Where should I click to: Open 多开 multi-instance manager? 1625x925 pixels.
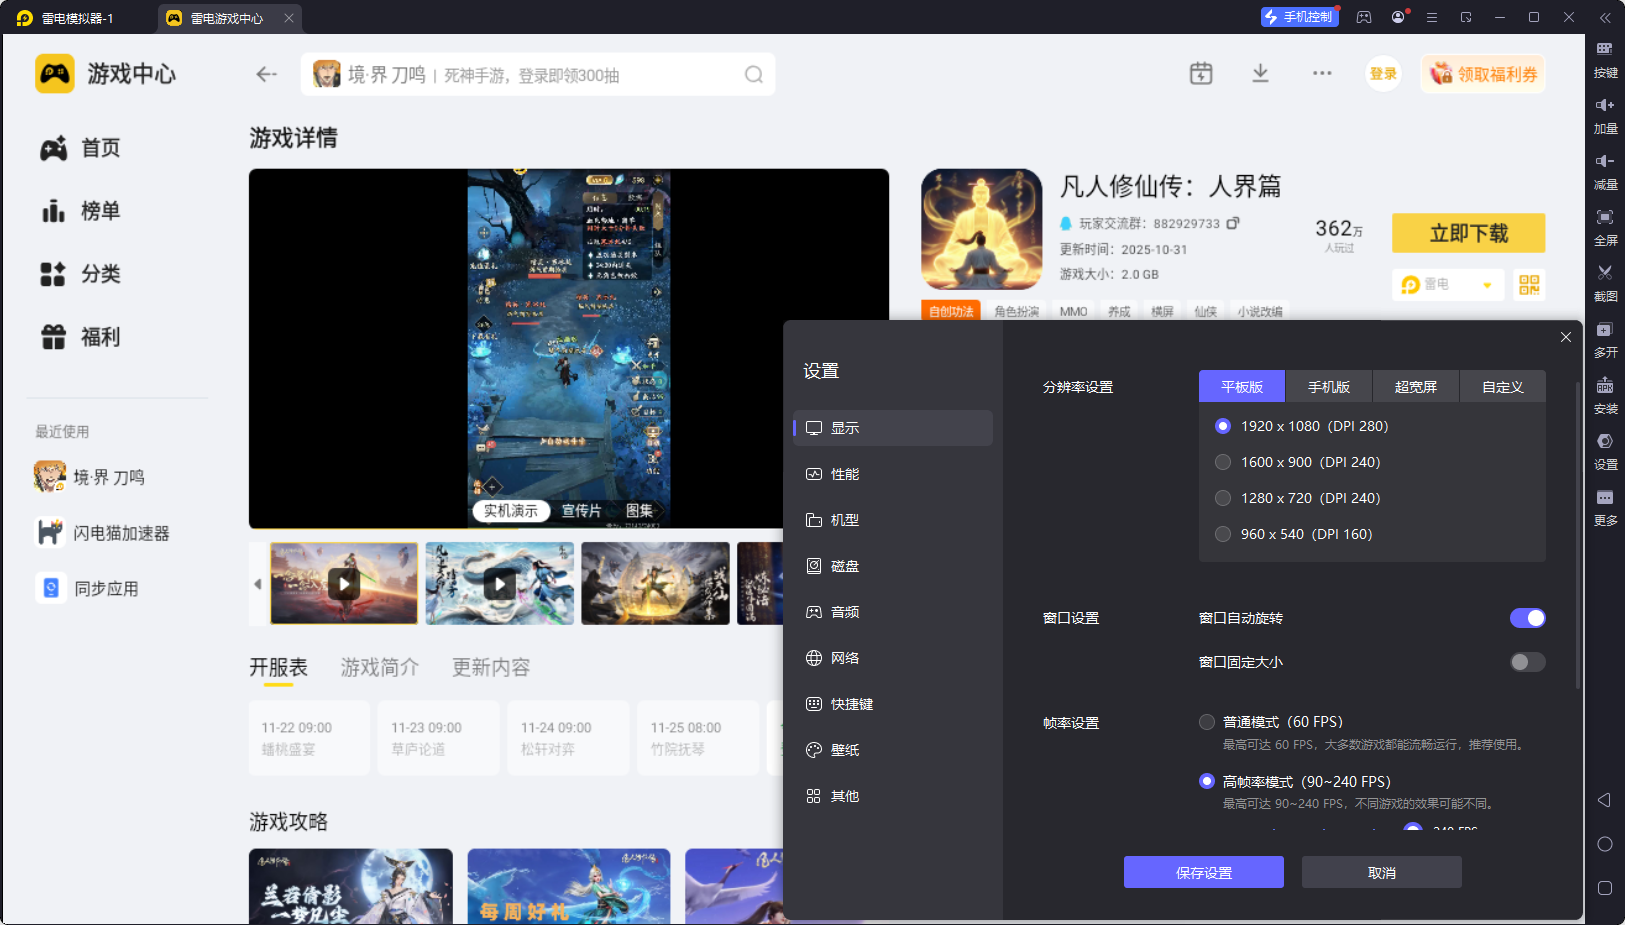1604,339
